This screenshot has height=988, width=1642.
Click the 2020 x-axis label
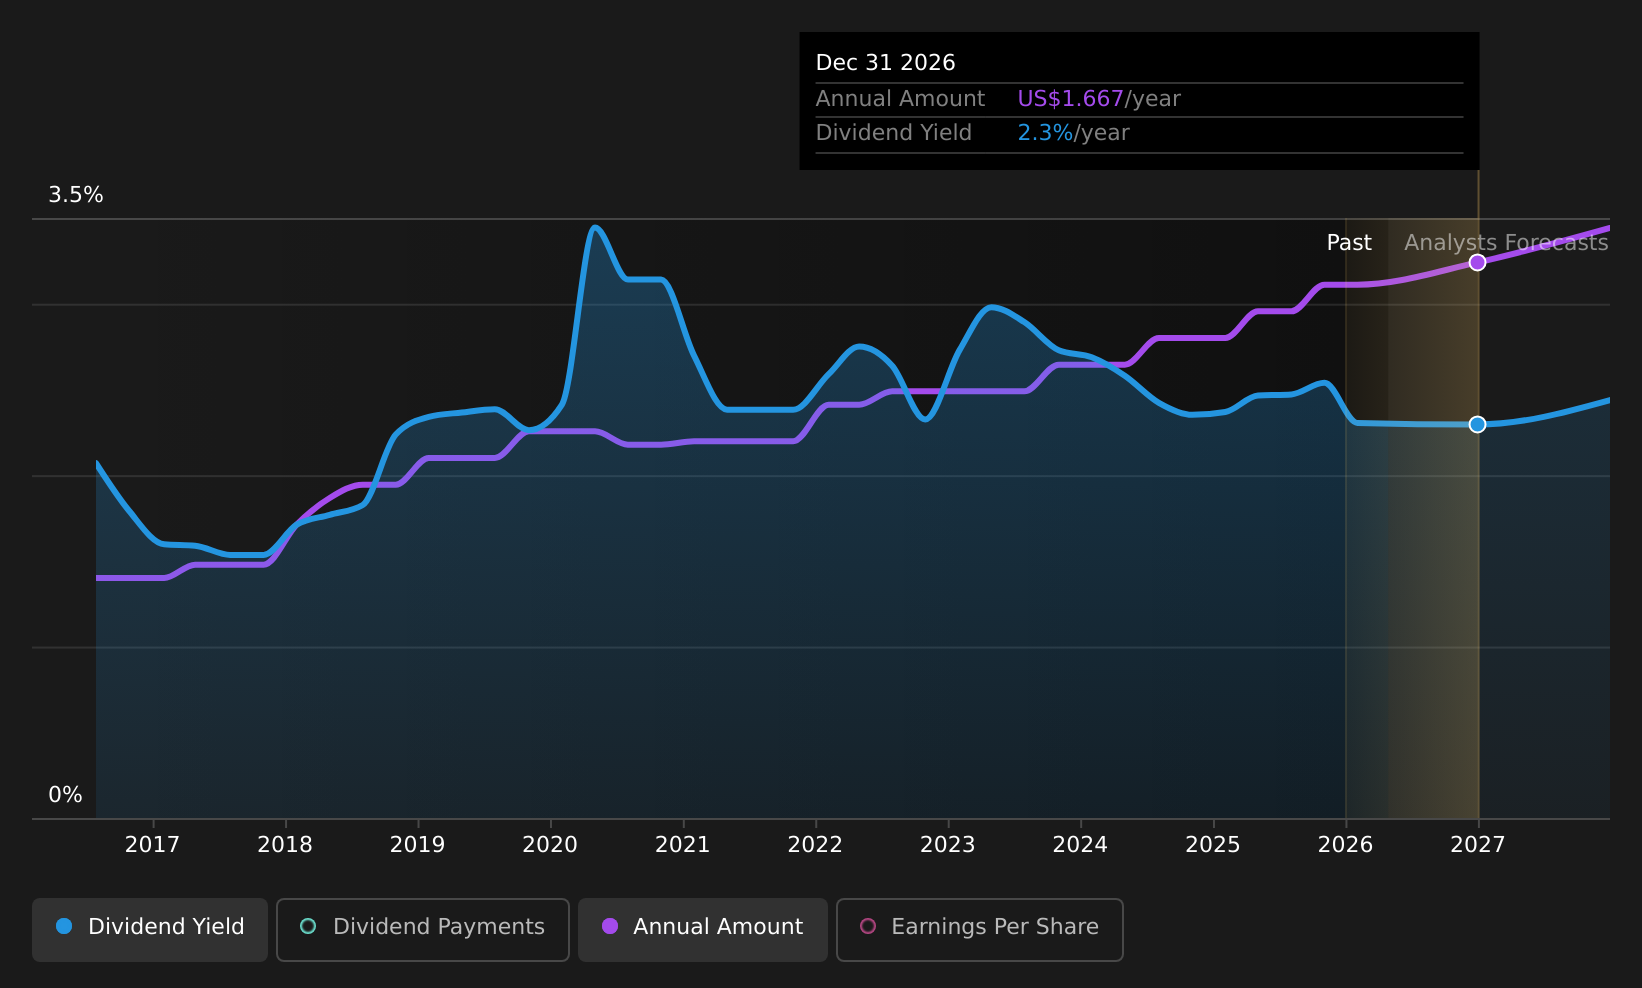coord(550,845)
